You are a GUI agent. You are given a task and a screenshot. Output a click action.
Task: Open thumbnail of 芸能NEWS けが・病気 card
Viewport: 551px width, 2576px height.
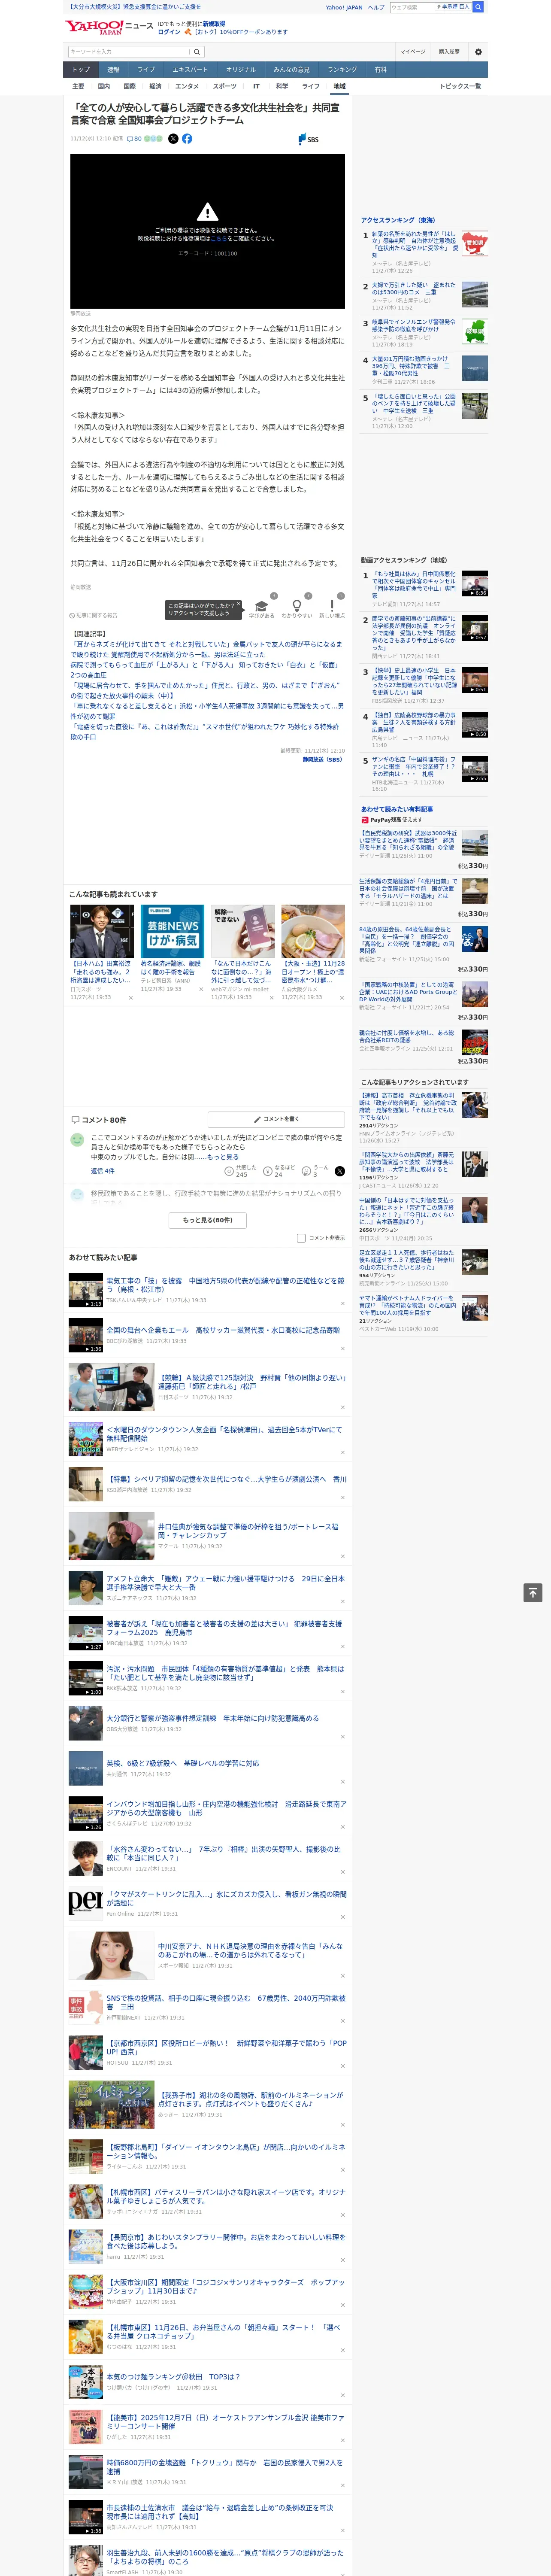[x=172, y=931]
